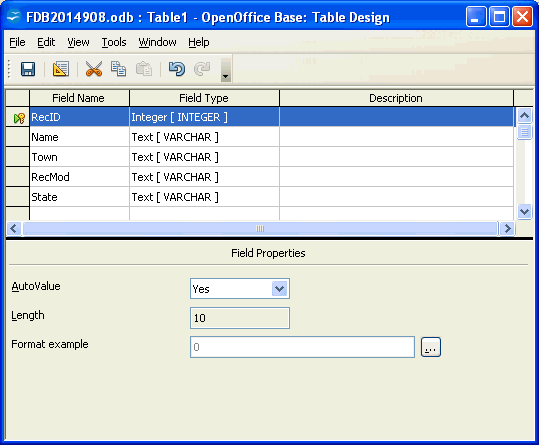Click the Format example field
The width and height of the screenshot is (539, 445).
(x=302, y=347)
